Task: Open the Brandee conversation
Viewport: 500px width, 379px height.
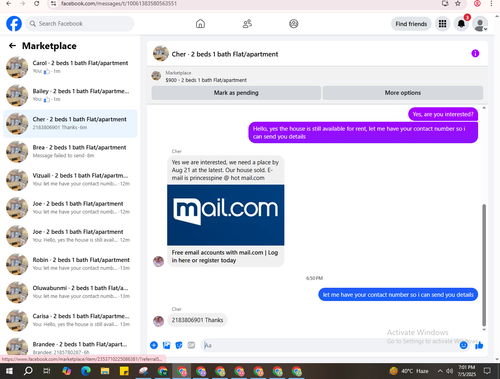Action: [70, 347]
